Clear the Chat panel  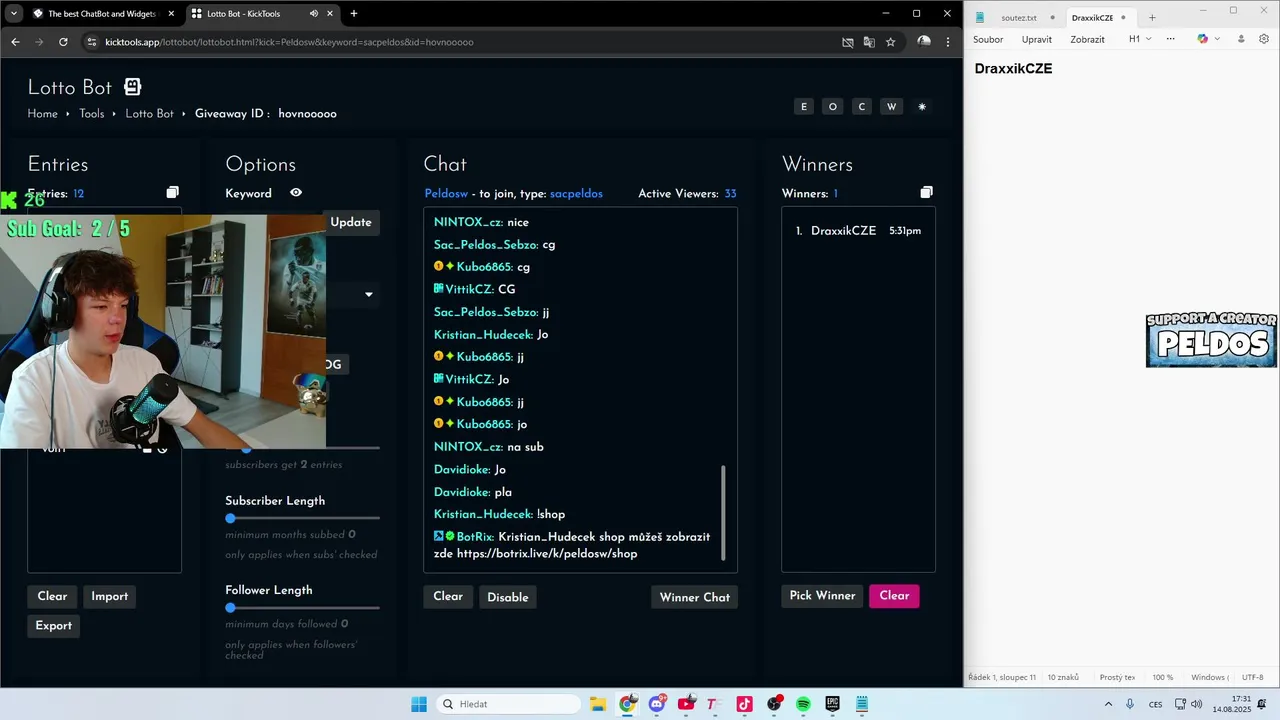[448, 597]
